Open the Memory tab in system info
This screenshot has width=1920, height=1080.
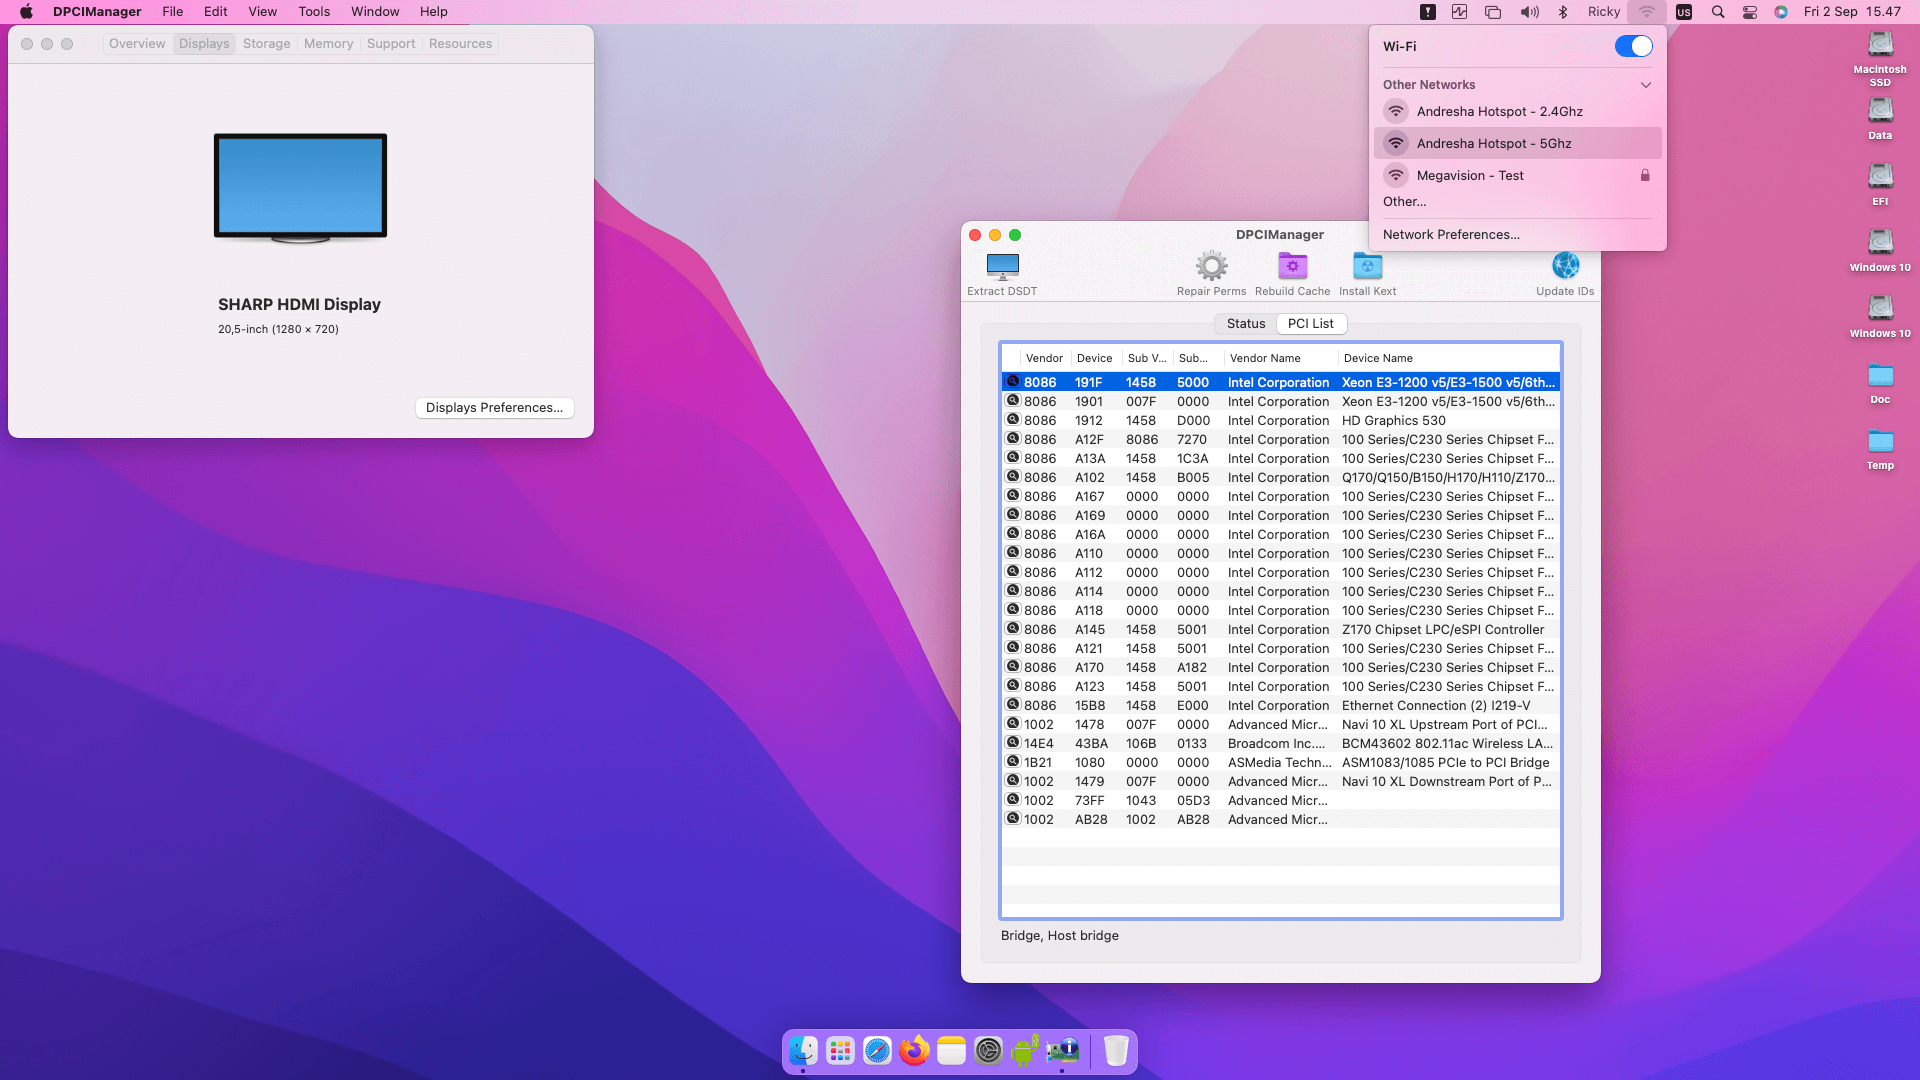tap(328, 43)
